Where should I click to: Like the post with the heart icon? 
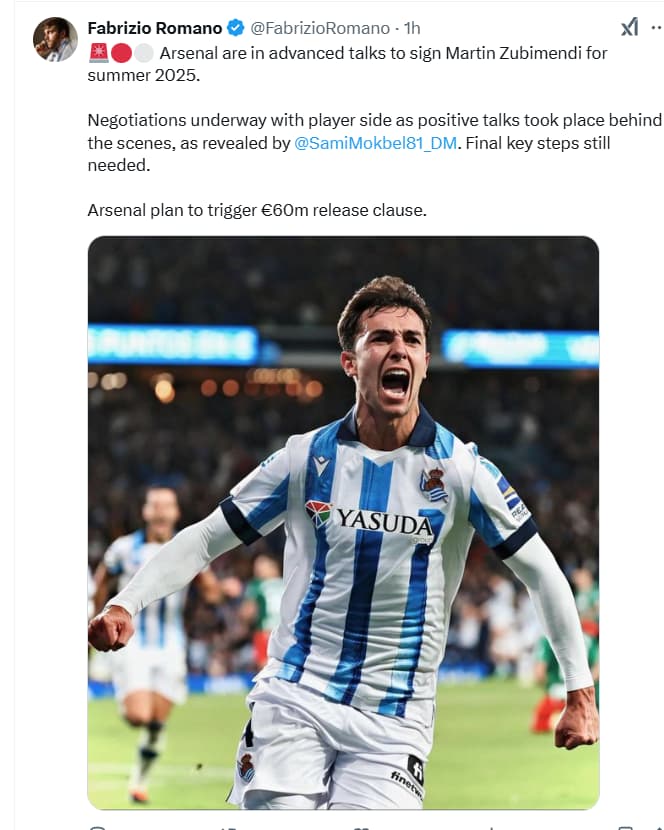point(361,827)
